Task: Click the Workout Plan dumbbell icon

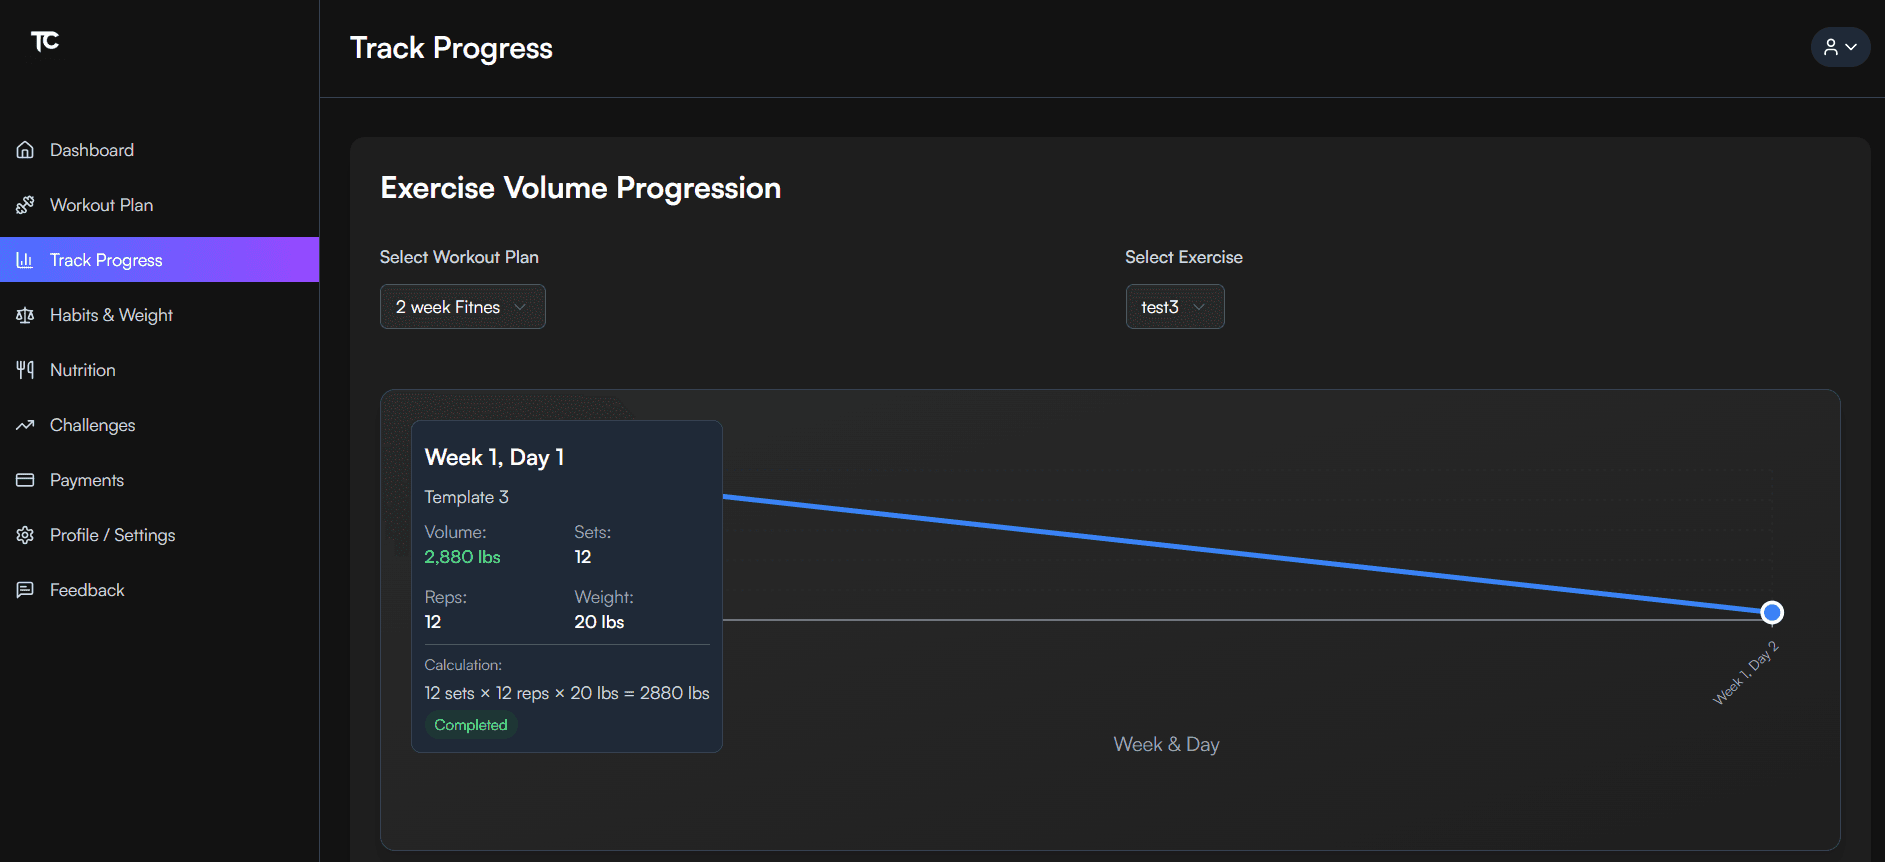Action: 25,204
